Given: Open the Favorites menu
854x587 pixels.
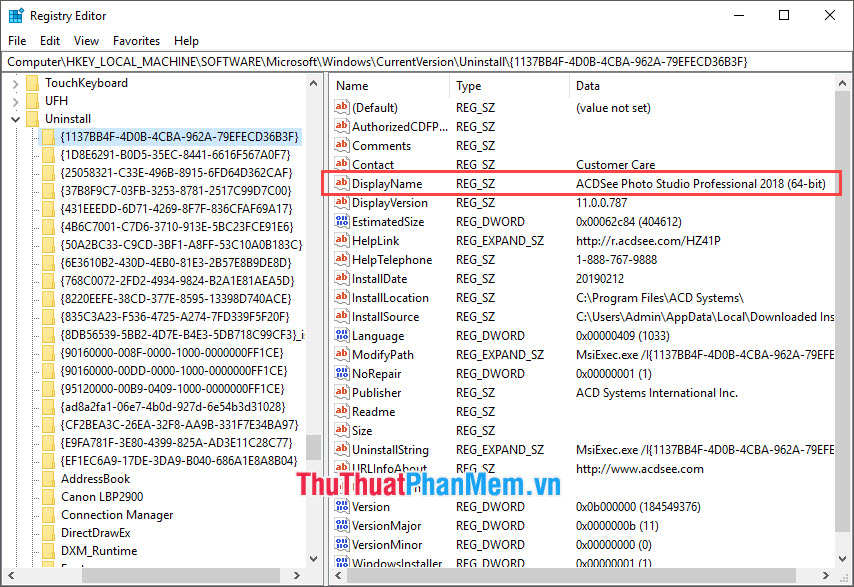Looking at the screenshot, I should tap(136, 41).
